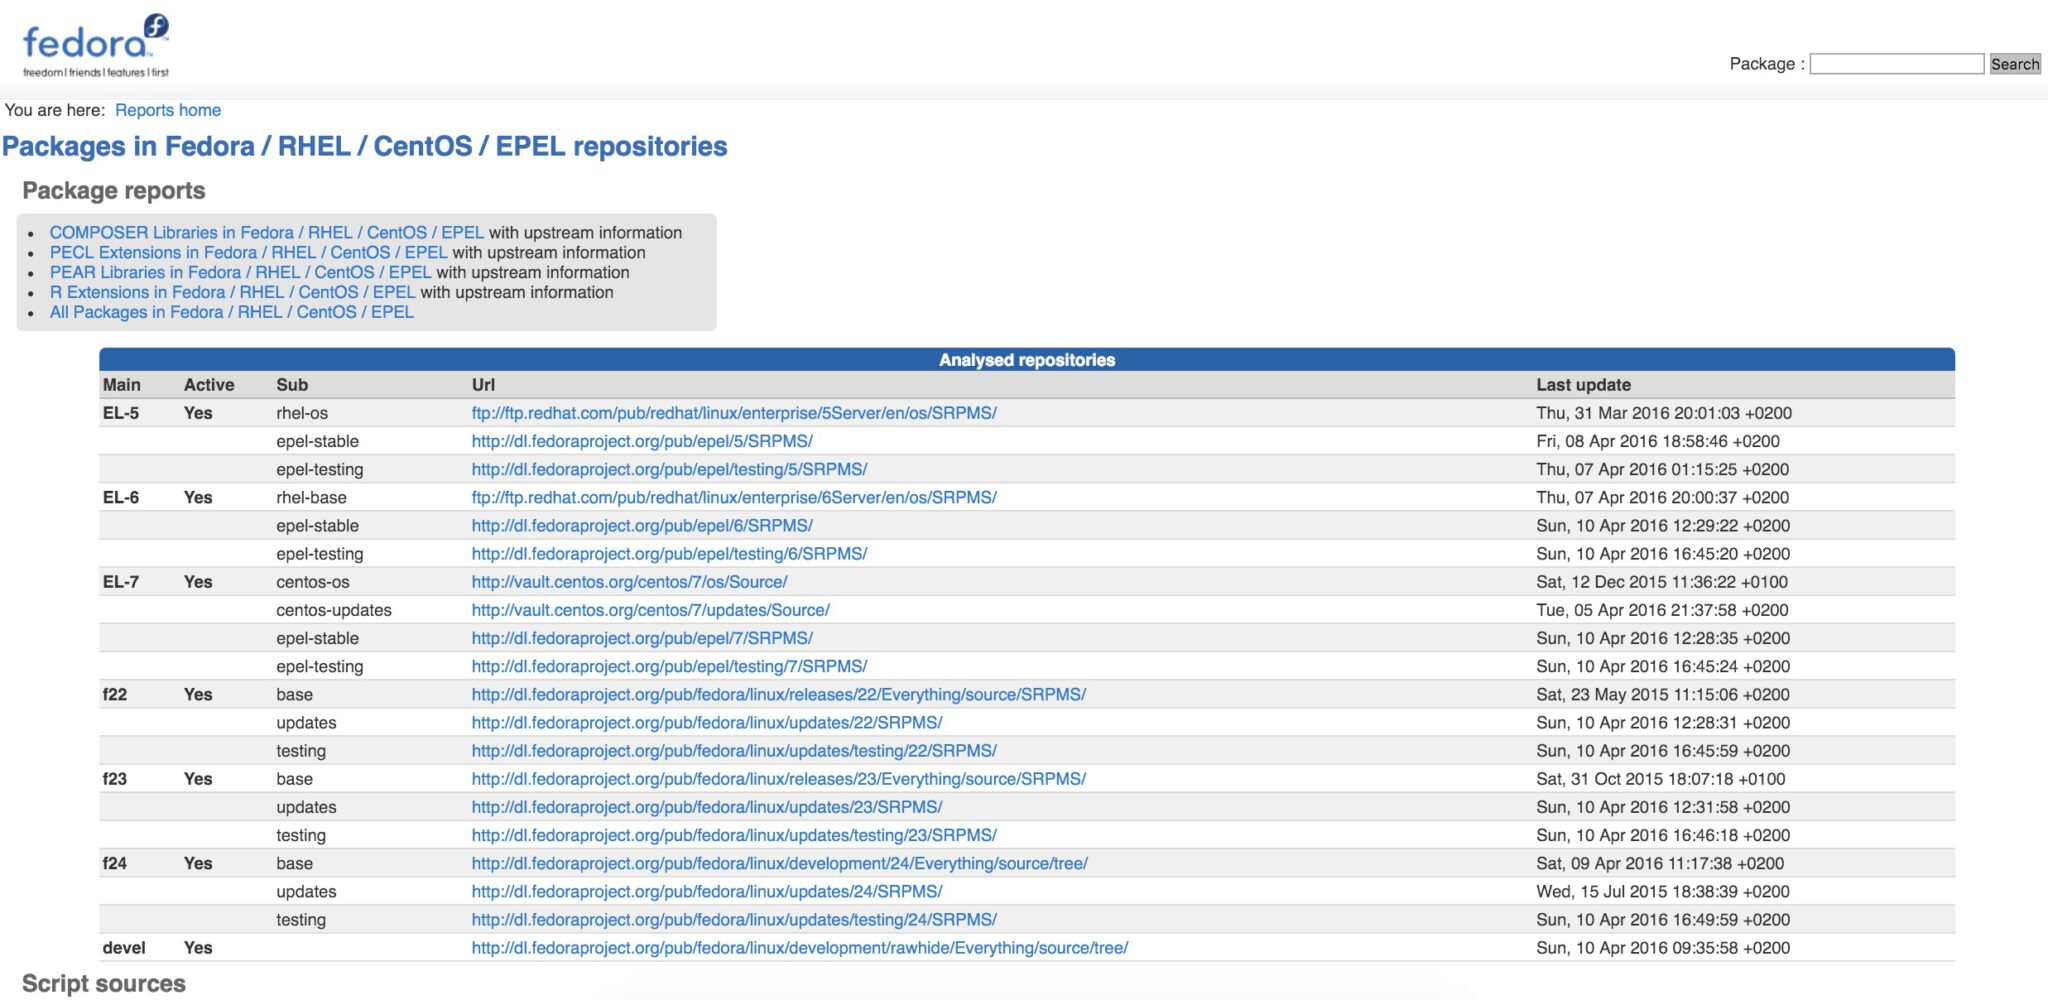2048x1000 pixels.
Task: Open the f24 development/24 source tree URL
Action: (780, 863)
